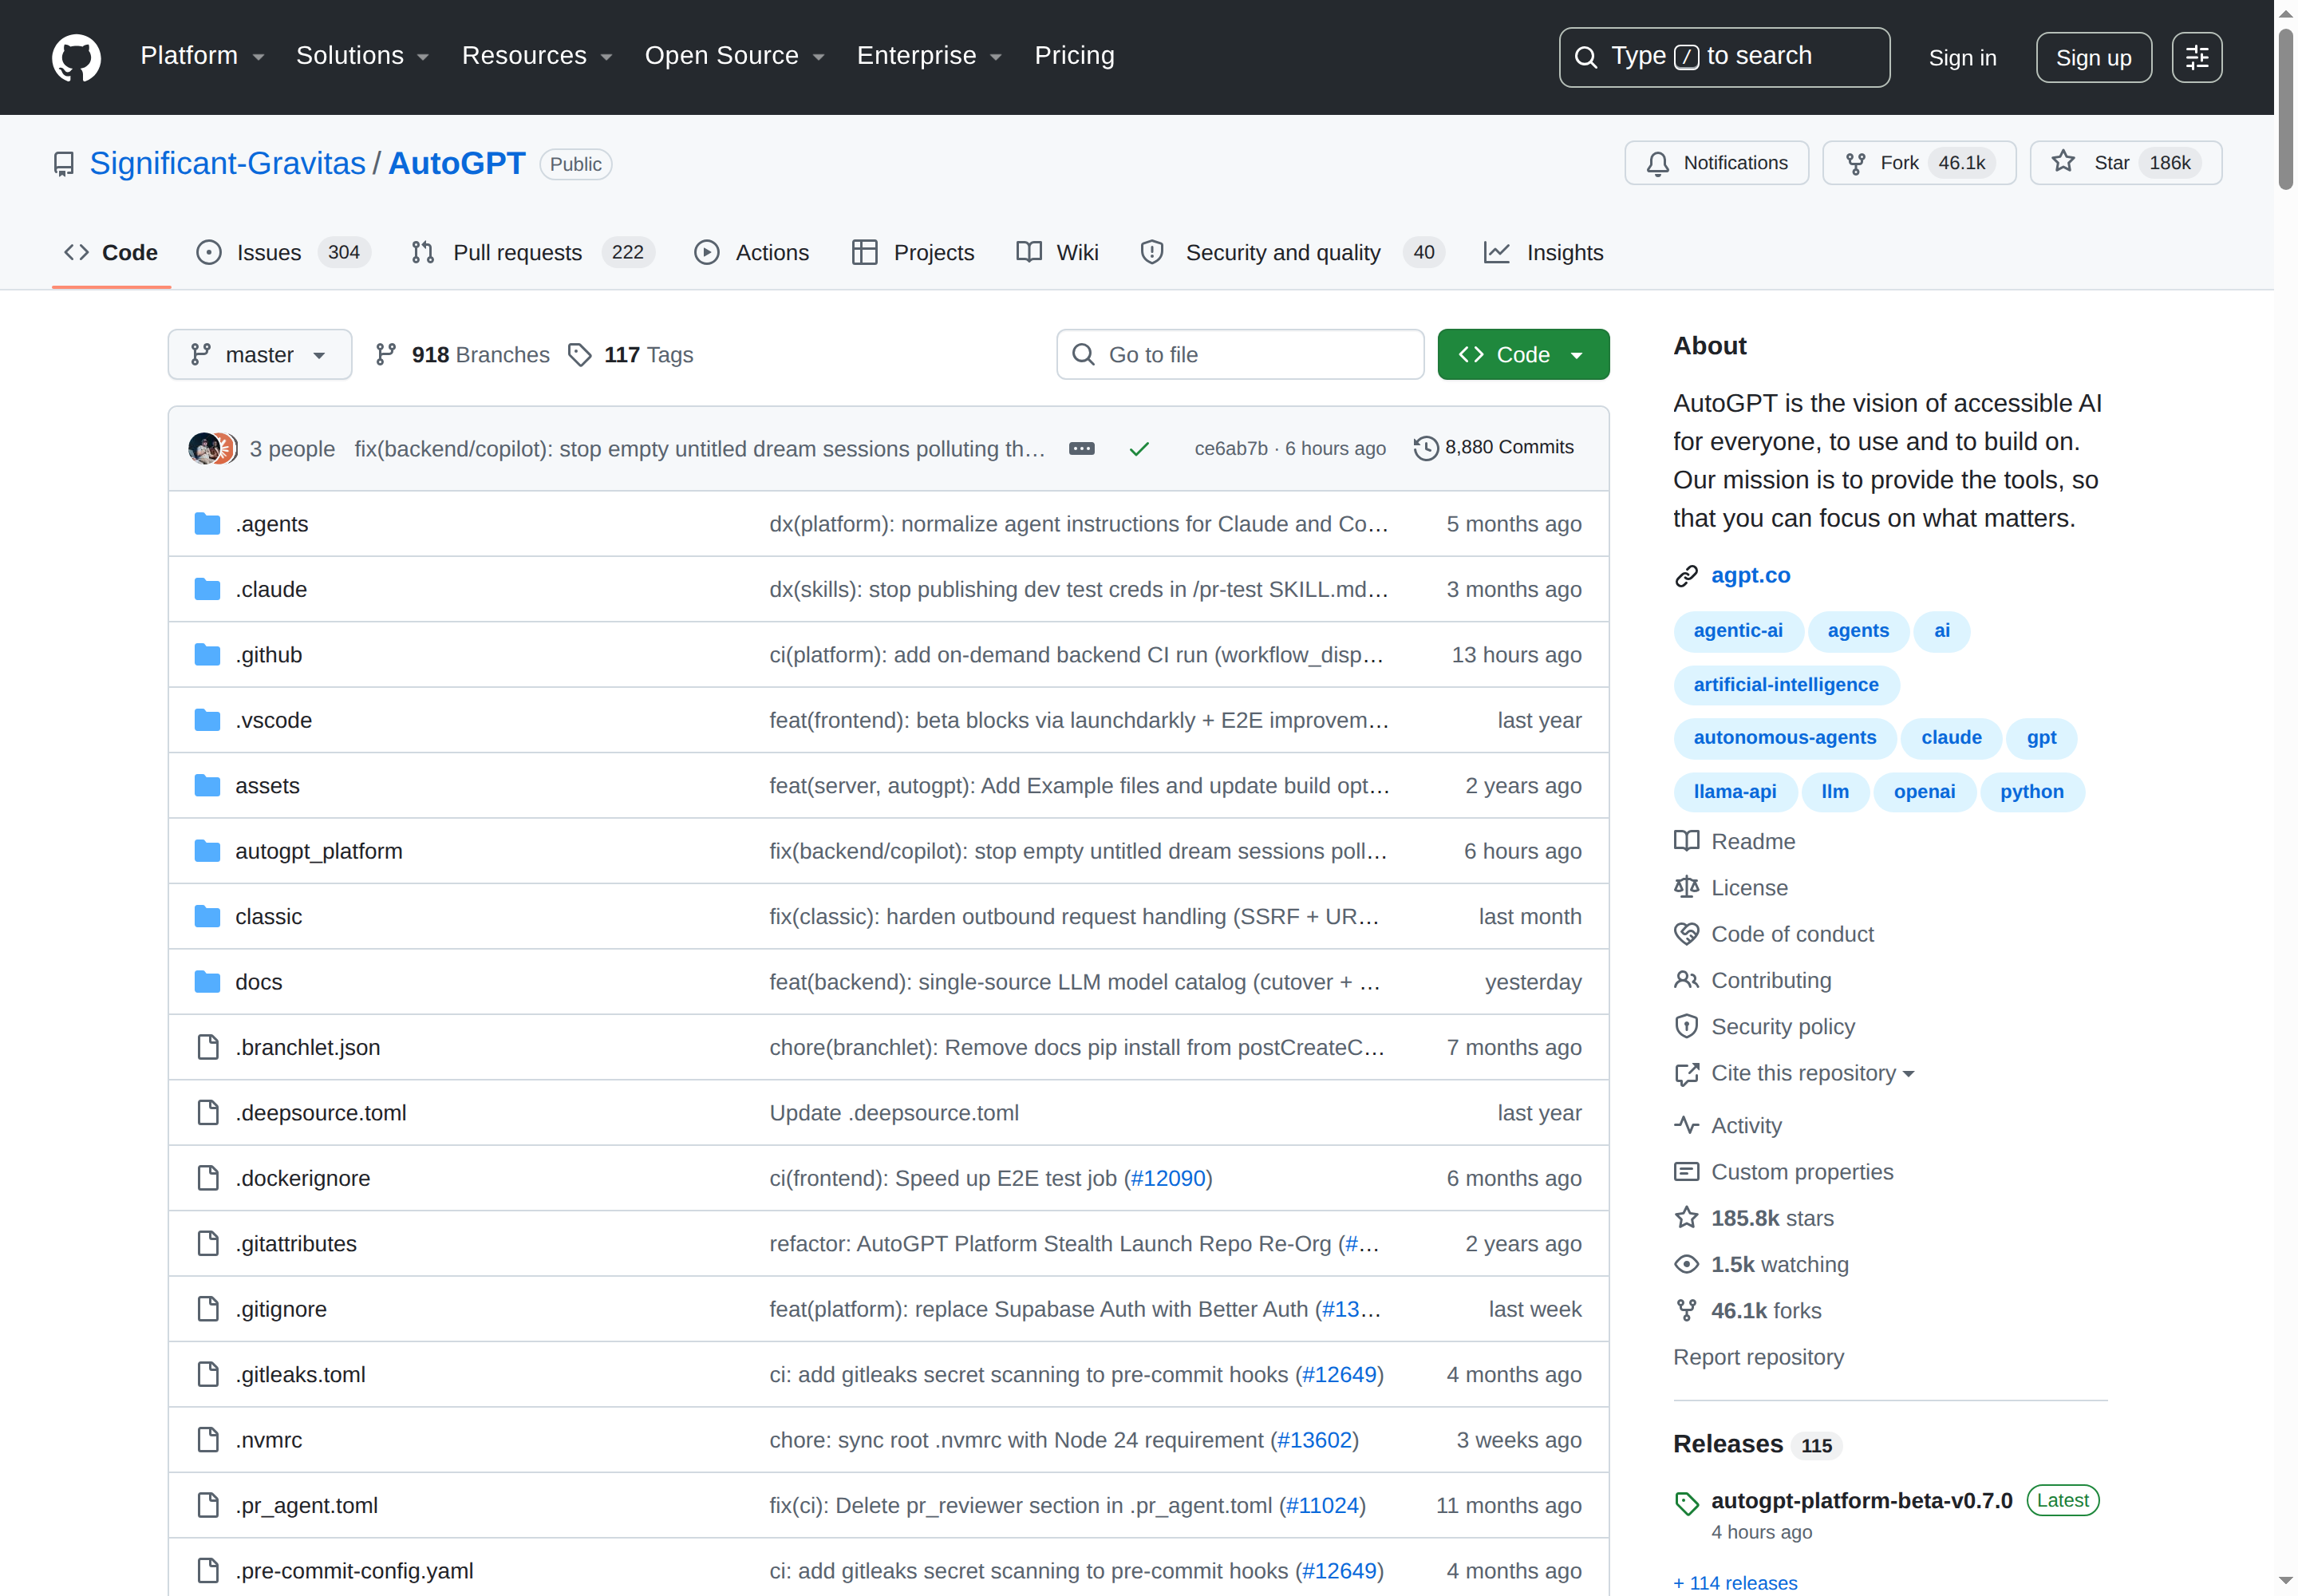This screenshot has height=1596, width=2298.
Task: Open the docs folder icon
Action: pyautogui.click(x=207, y=982)
